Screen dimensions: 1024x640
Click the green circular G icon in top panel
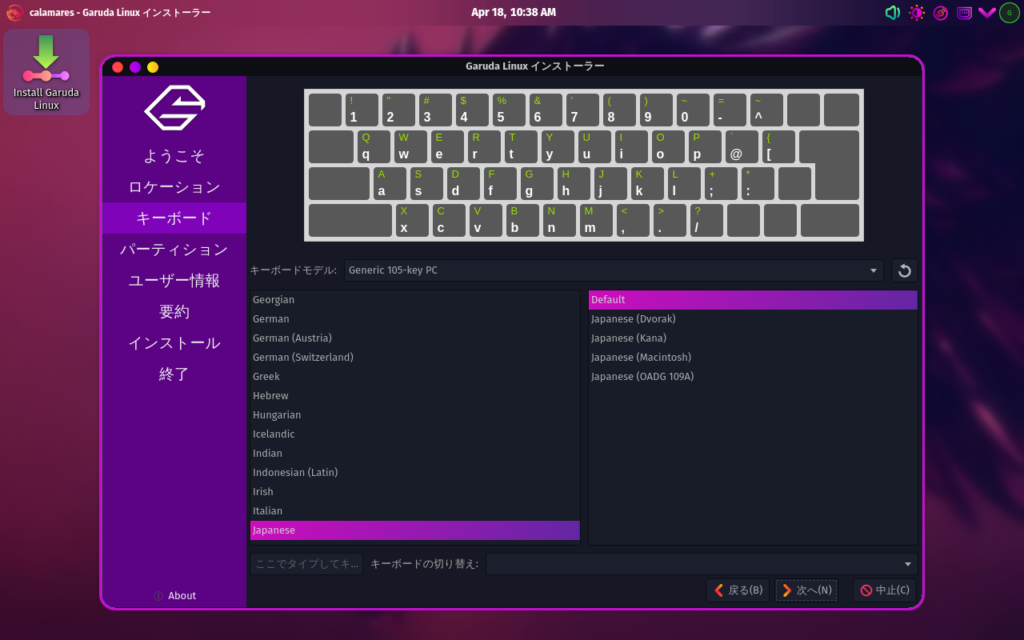coord(1008,13)
